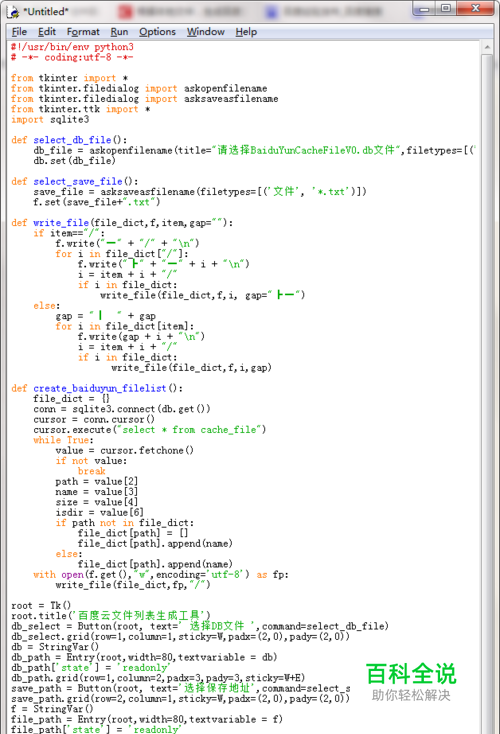
Task: Click the 'db_path["state"] = "readonly"' line
Action: [91, 668]
